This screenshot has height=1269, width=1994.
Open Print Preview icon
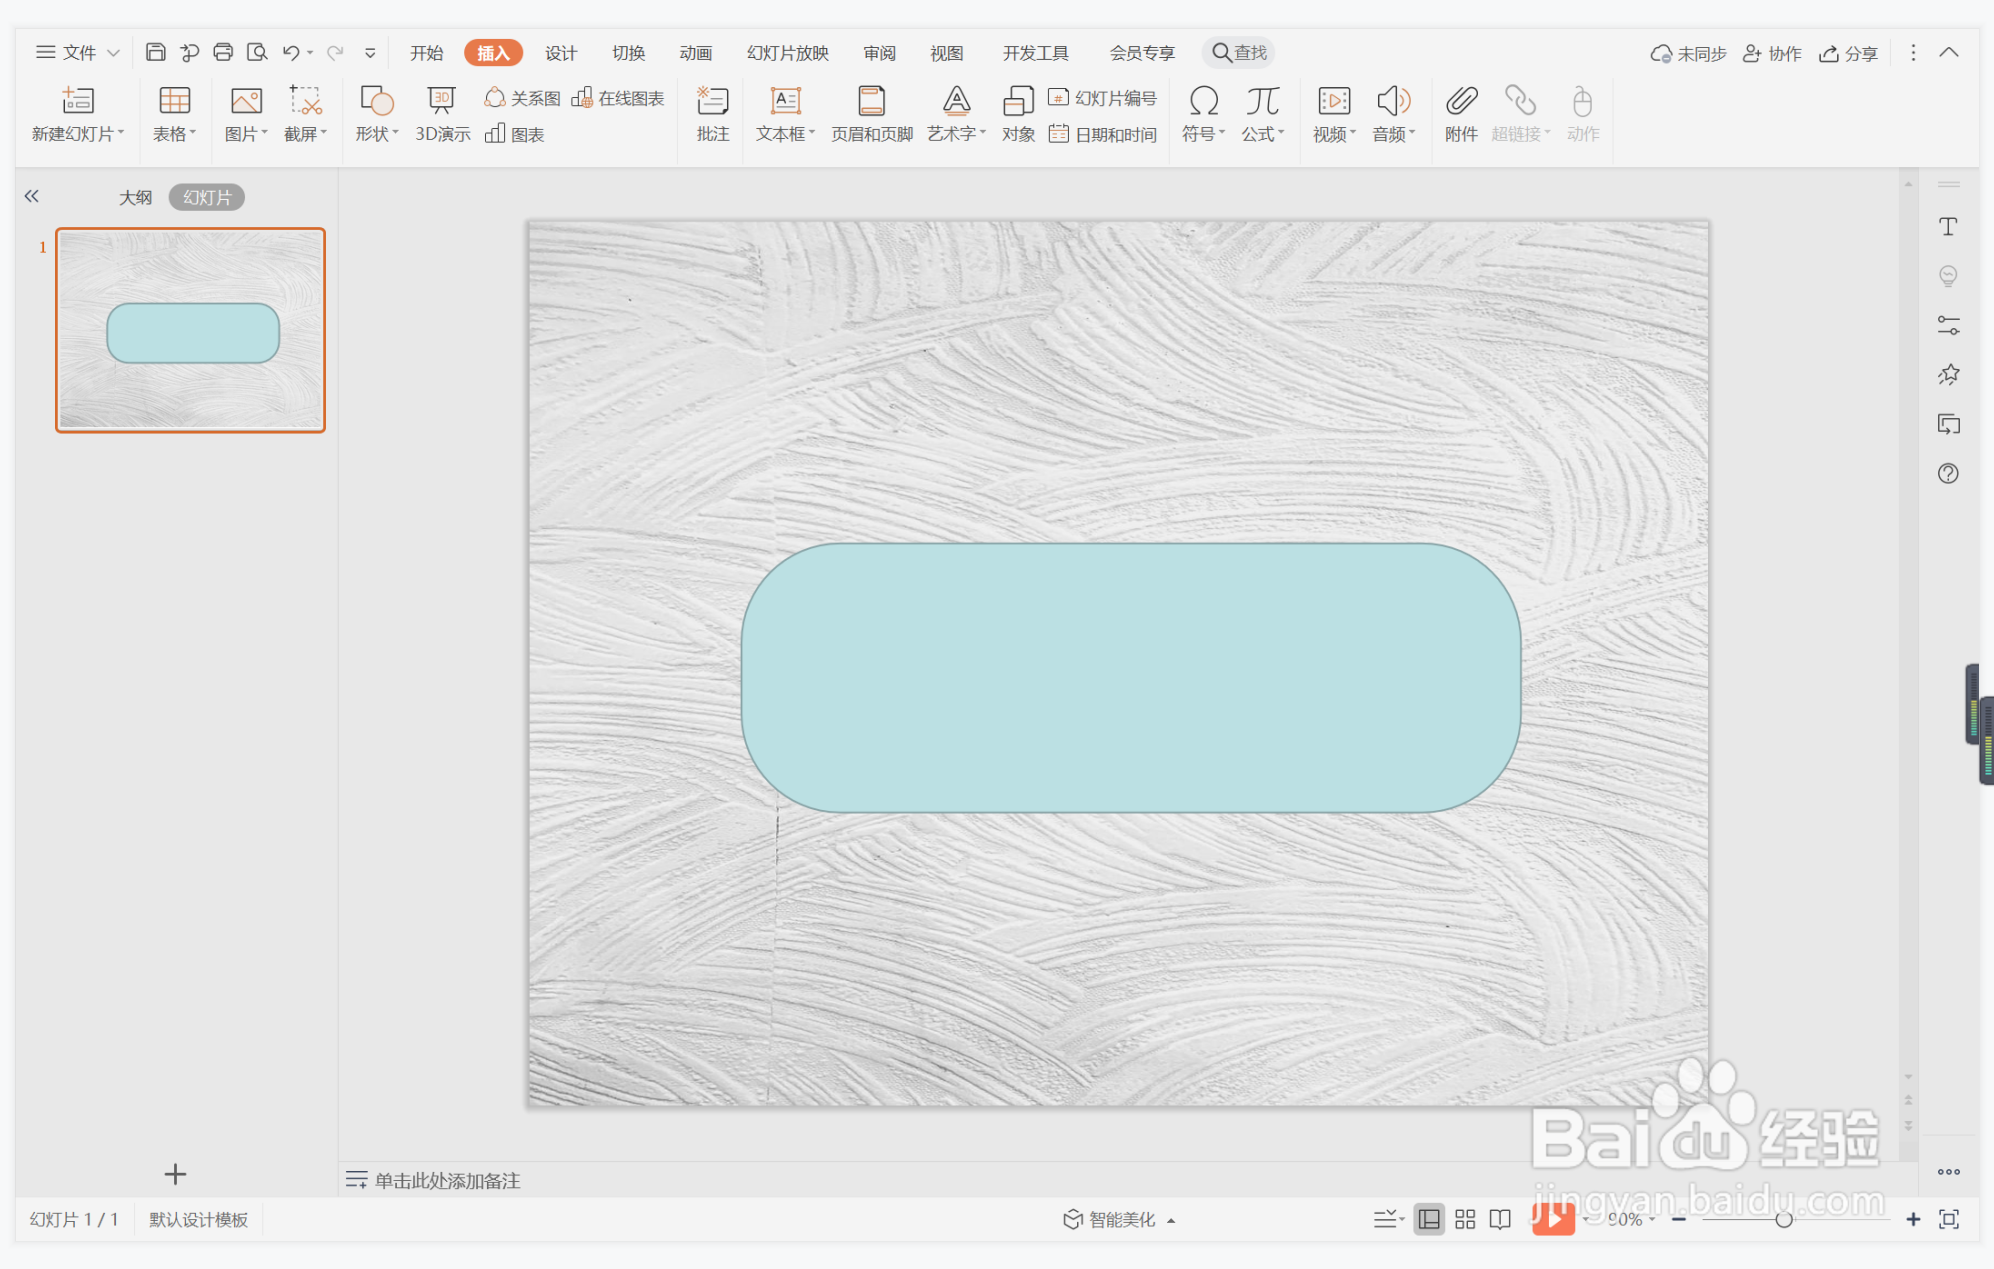(257, 52)
